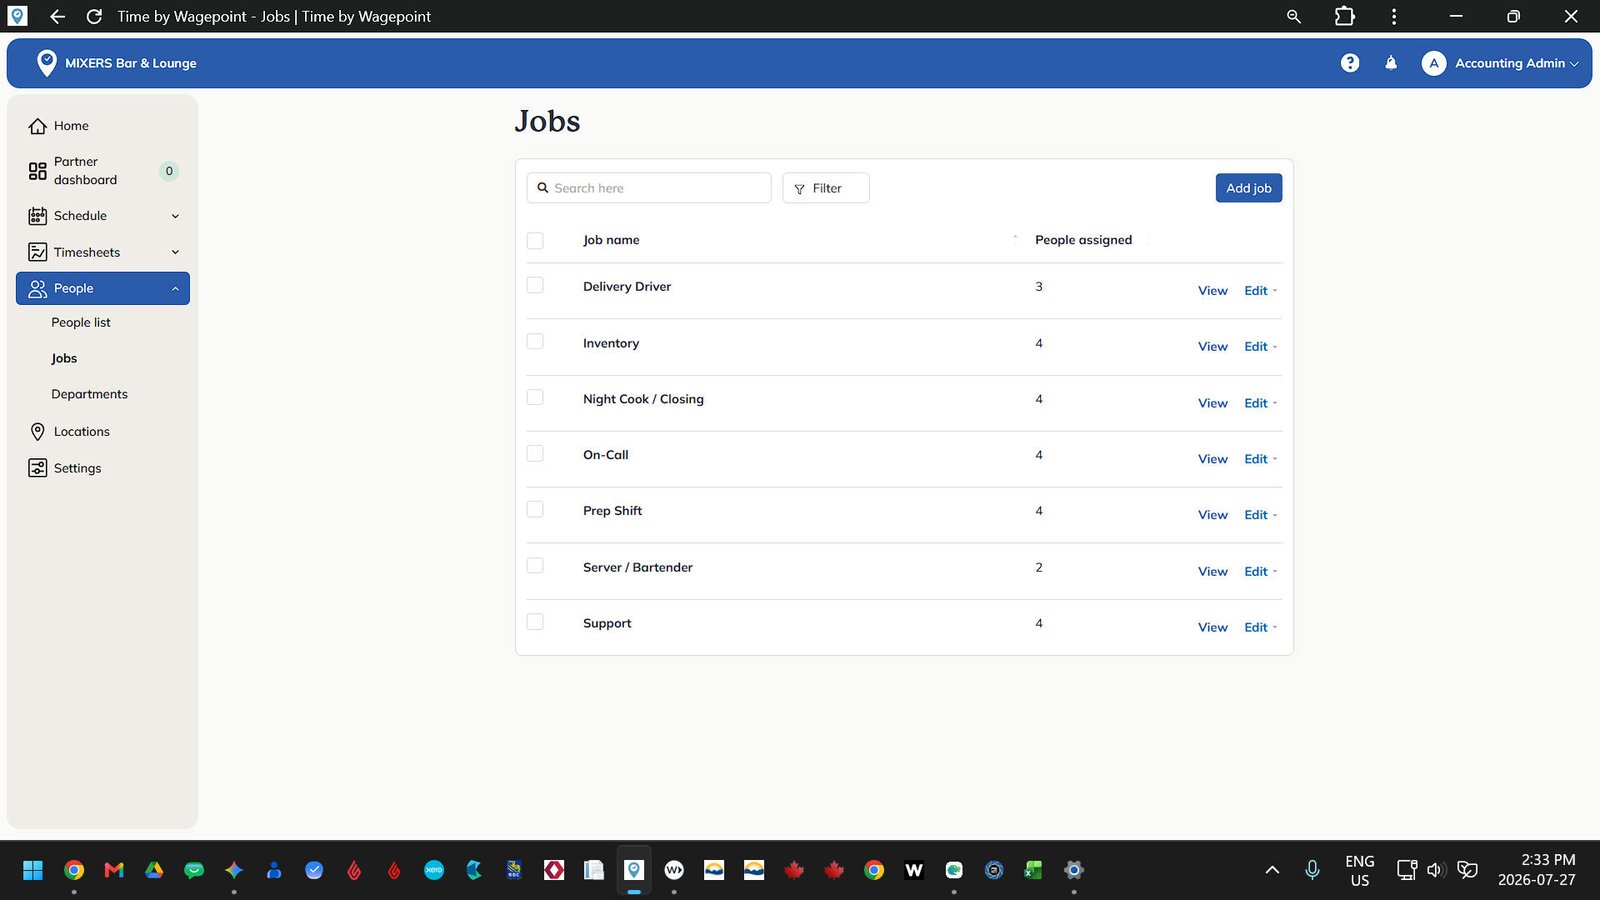The height and width of the screenshot is (900, 1600).
Task: Open Excel from the taskbar
Action: pos(1033,870)
